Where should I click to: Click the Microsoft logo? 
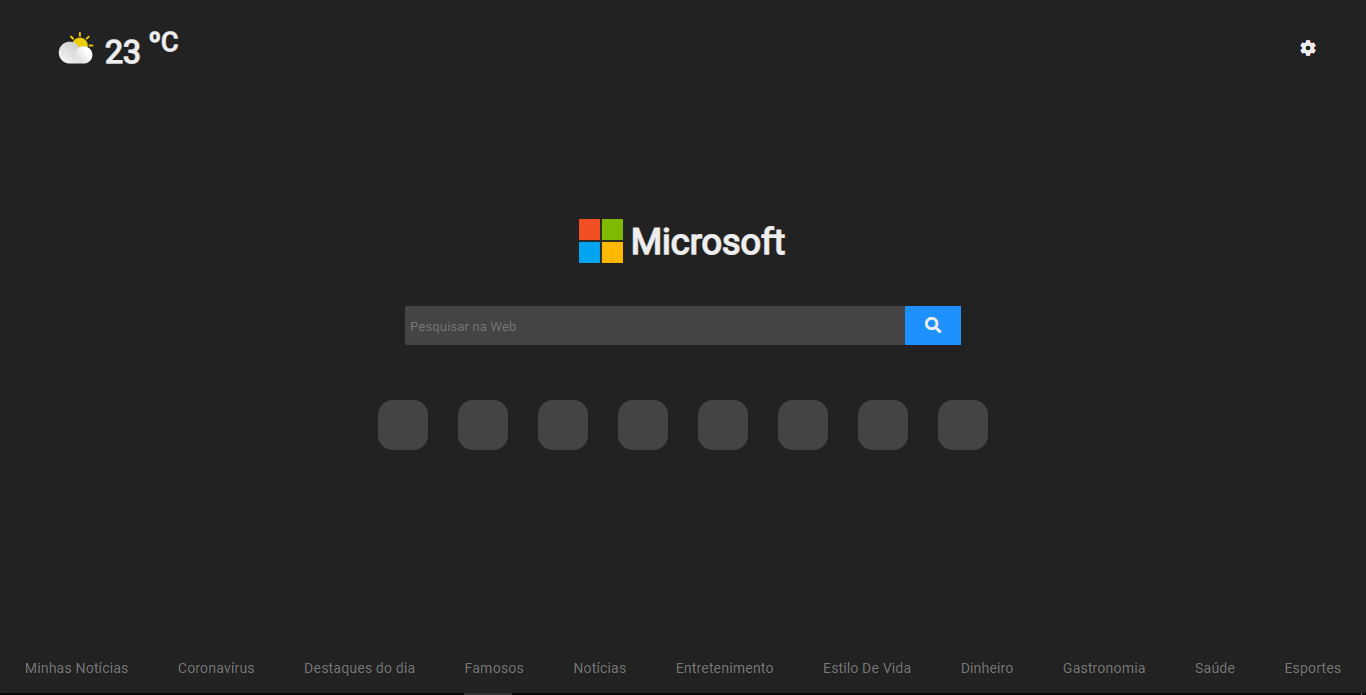click(x=682, y=241)
